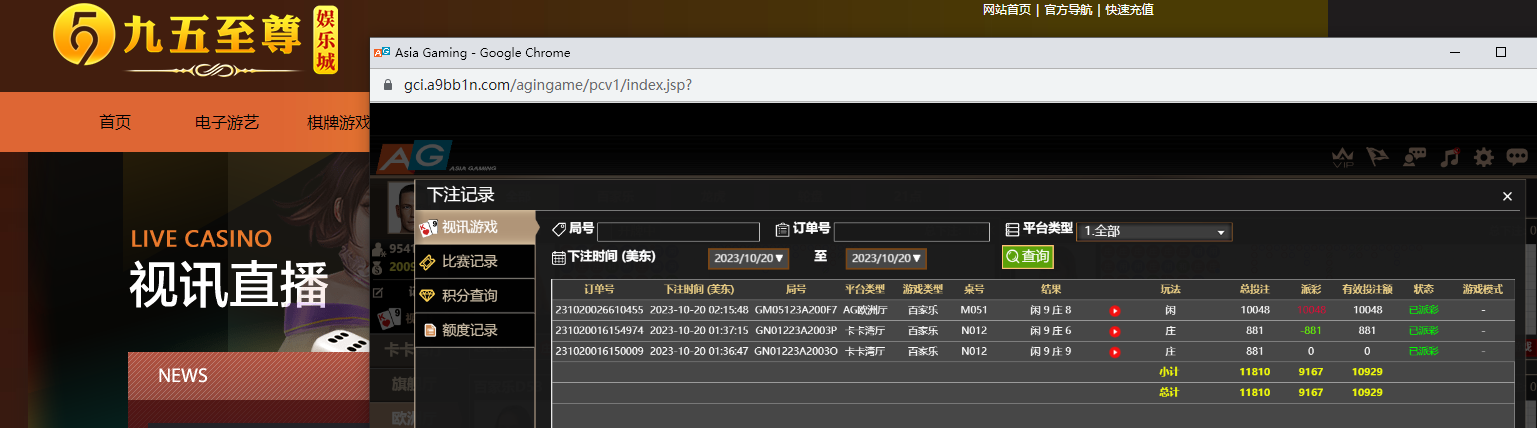Click round number GN01223A2003O
1537x428 pixels.
796,352
